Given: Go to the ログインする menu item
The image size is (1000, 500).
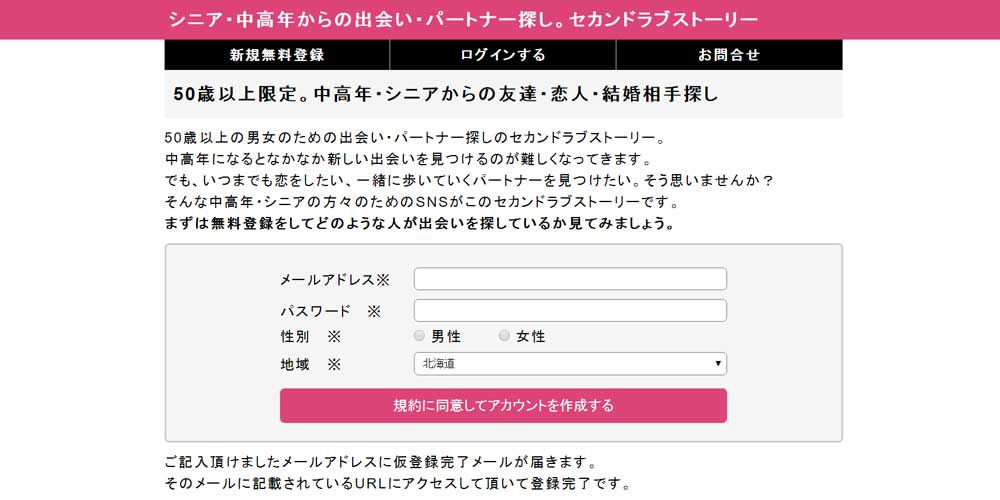Looking at the screenshot, I should pos(503,55).
